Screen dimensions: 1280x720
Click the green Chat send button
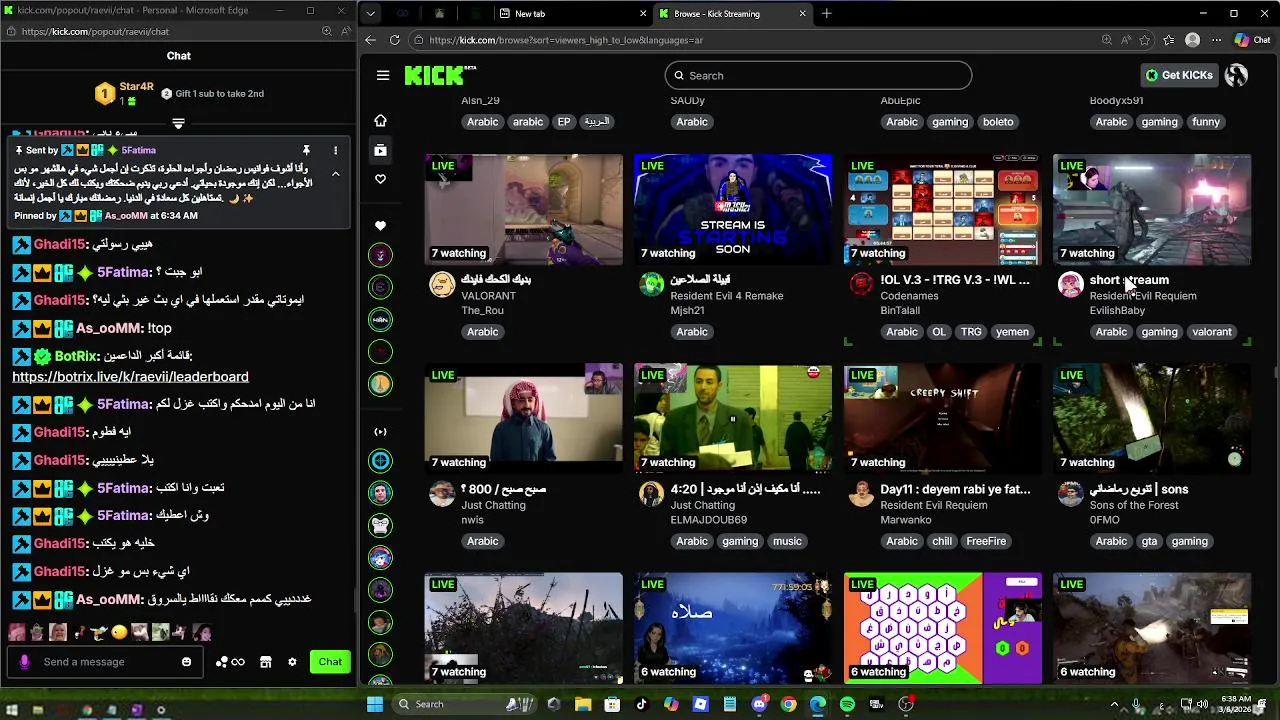(330, 662)
